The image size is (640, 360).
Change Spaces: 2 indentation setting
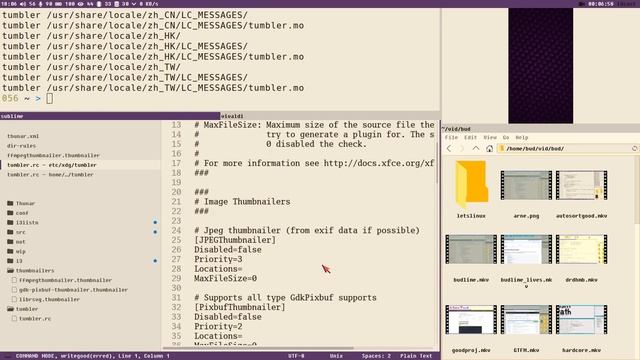pyautogui.click(x=376, y=356)
